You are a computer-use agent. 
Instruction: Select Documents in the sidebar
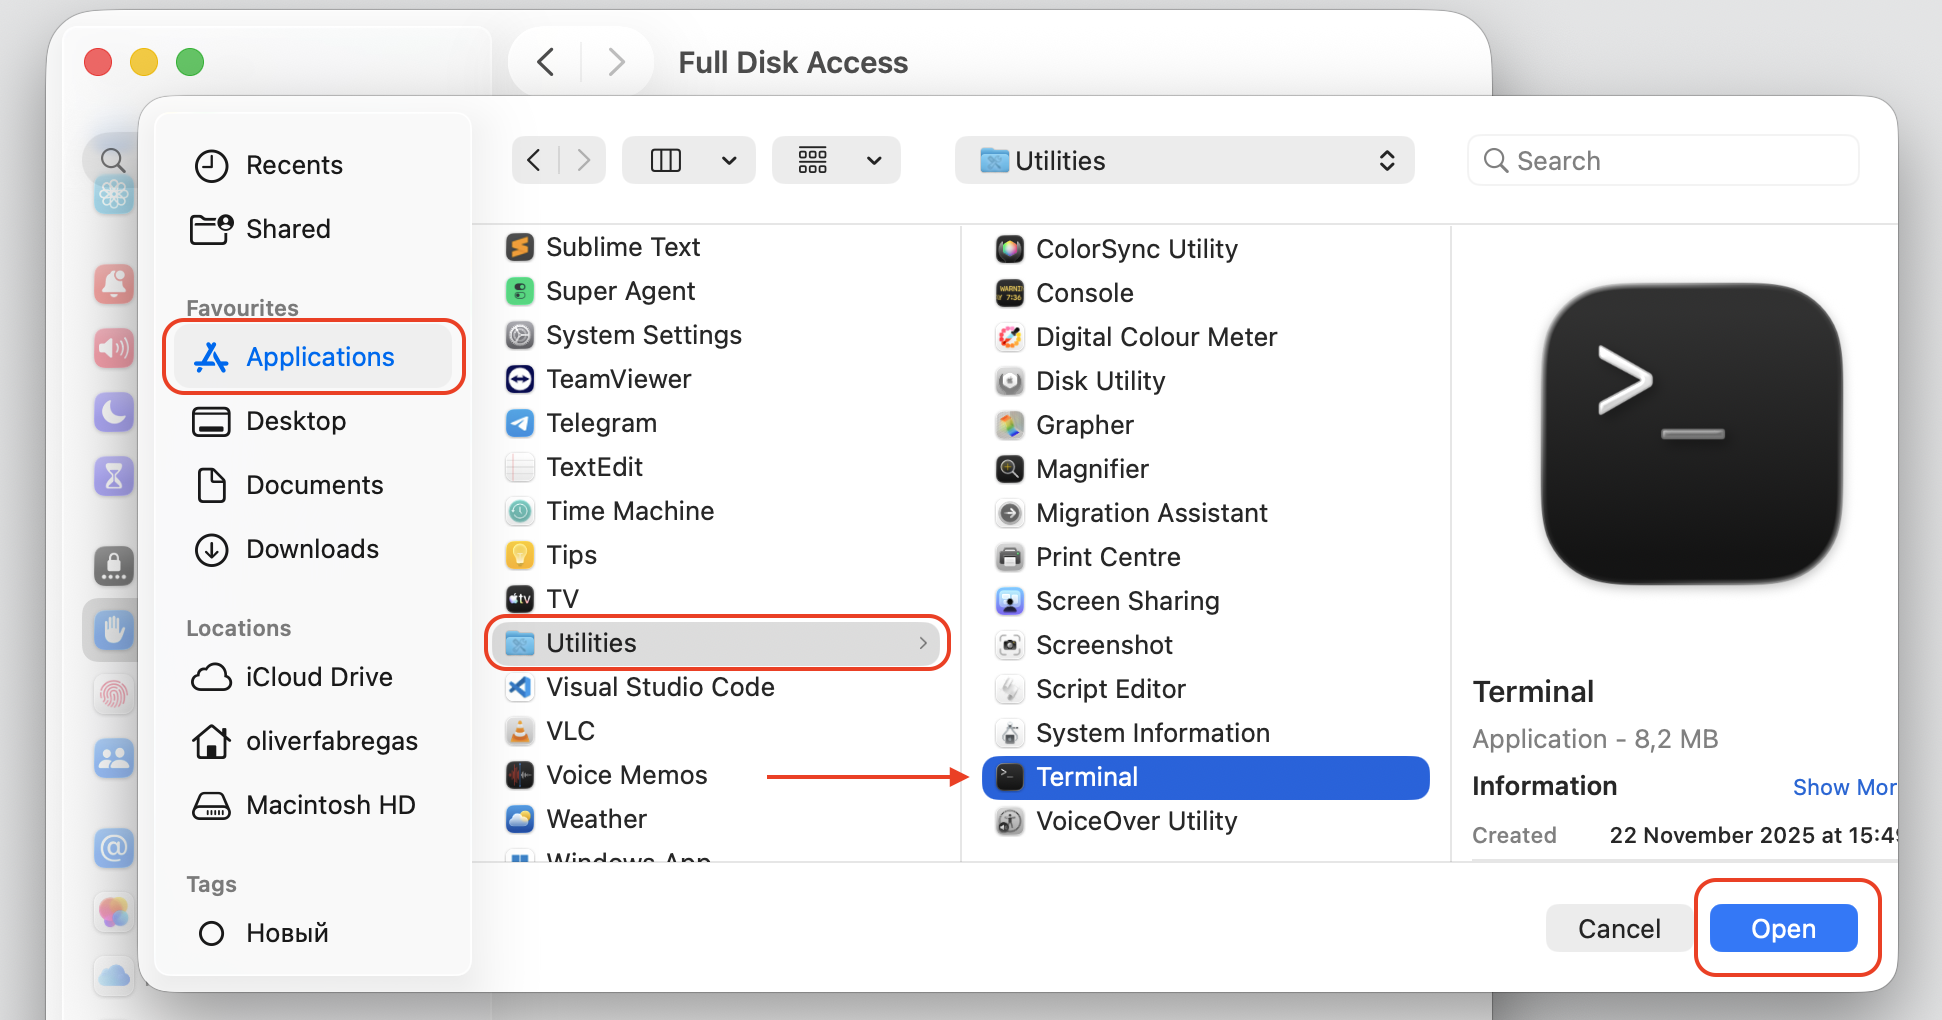point(315,485)
